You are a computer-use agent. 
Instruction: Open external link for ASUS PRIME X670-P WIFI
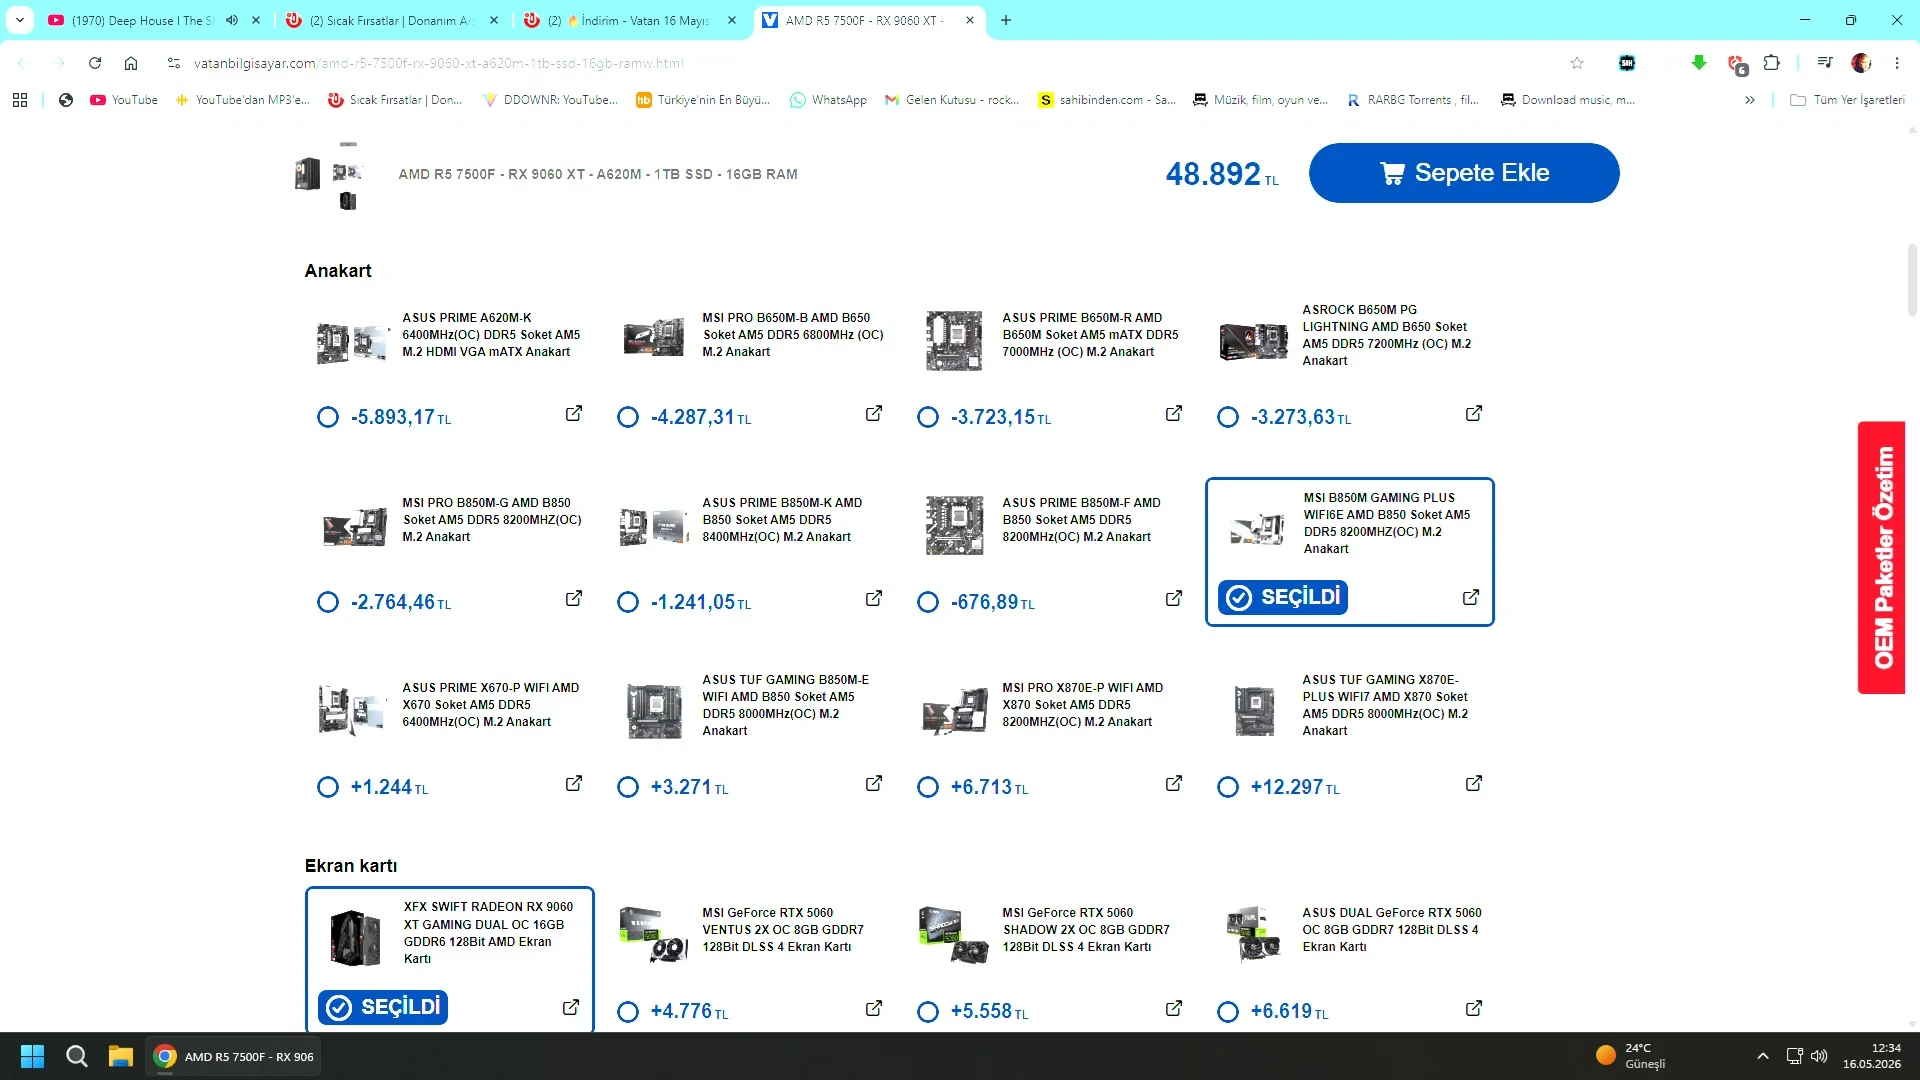pyautogui.click(x=574, y=783)
